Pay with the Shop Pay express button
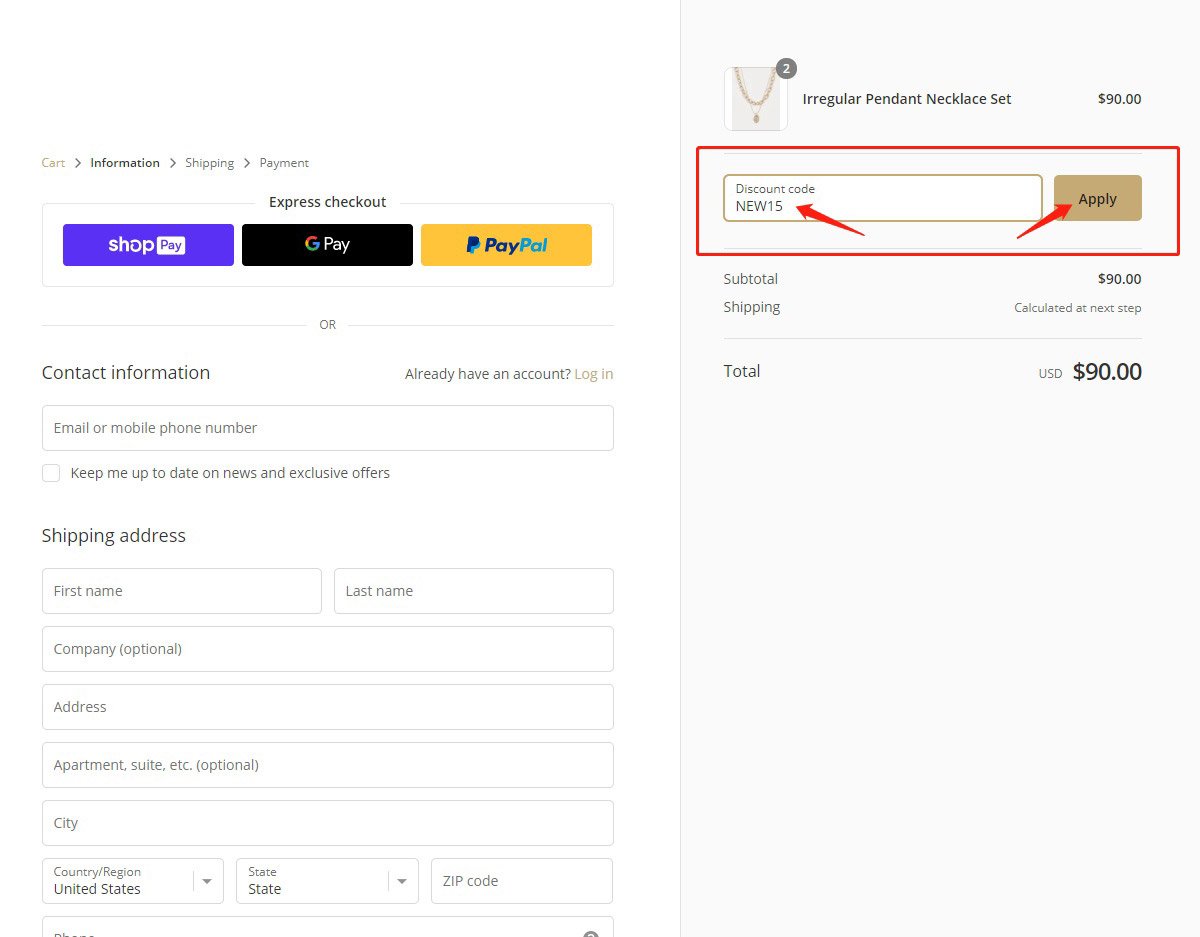Image resolution: width=1200 pixels, height=937 pixels. (x=148, y=245)
